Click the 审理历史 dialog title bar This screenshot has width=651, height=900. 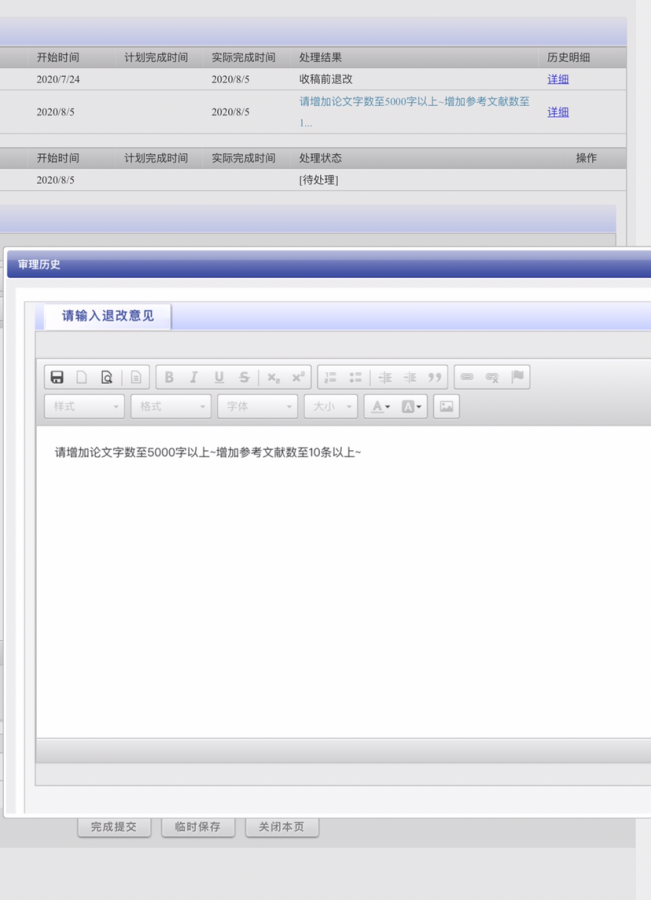pyautogui.click(x=329, y=265)
